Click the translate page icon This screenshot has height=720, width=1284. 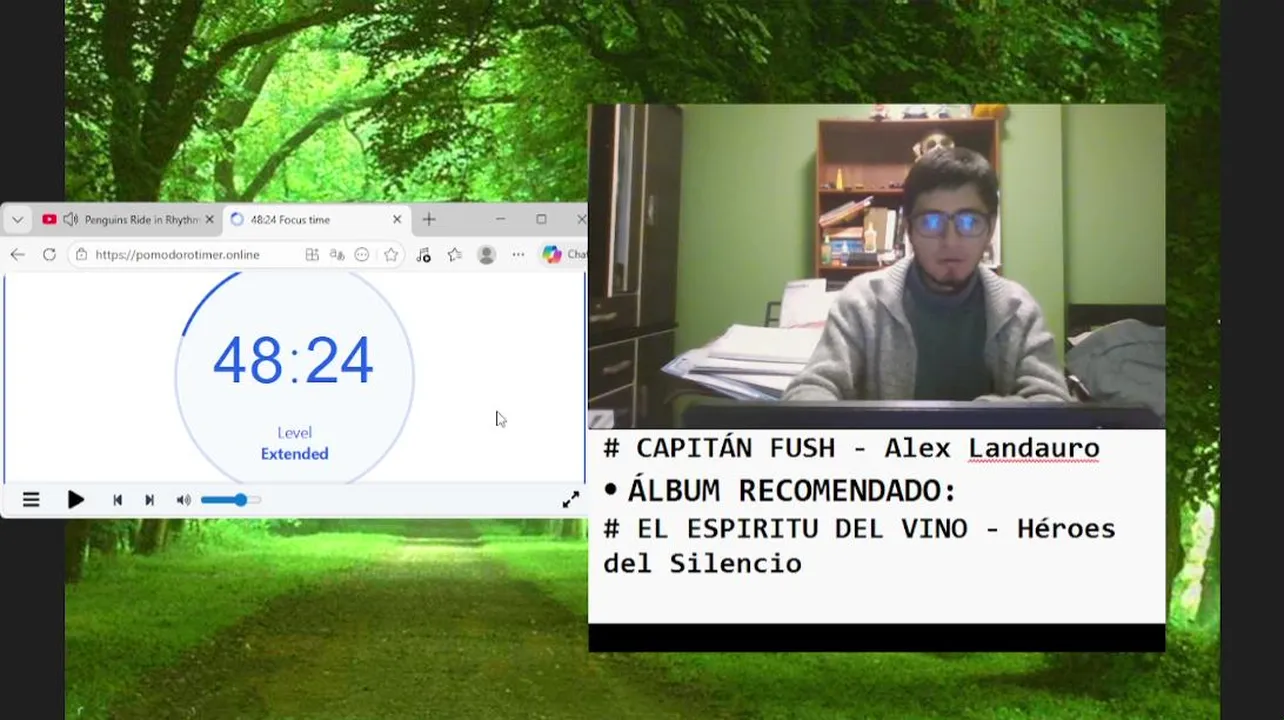(337, 255)
